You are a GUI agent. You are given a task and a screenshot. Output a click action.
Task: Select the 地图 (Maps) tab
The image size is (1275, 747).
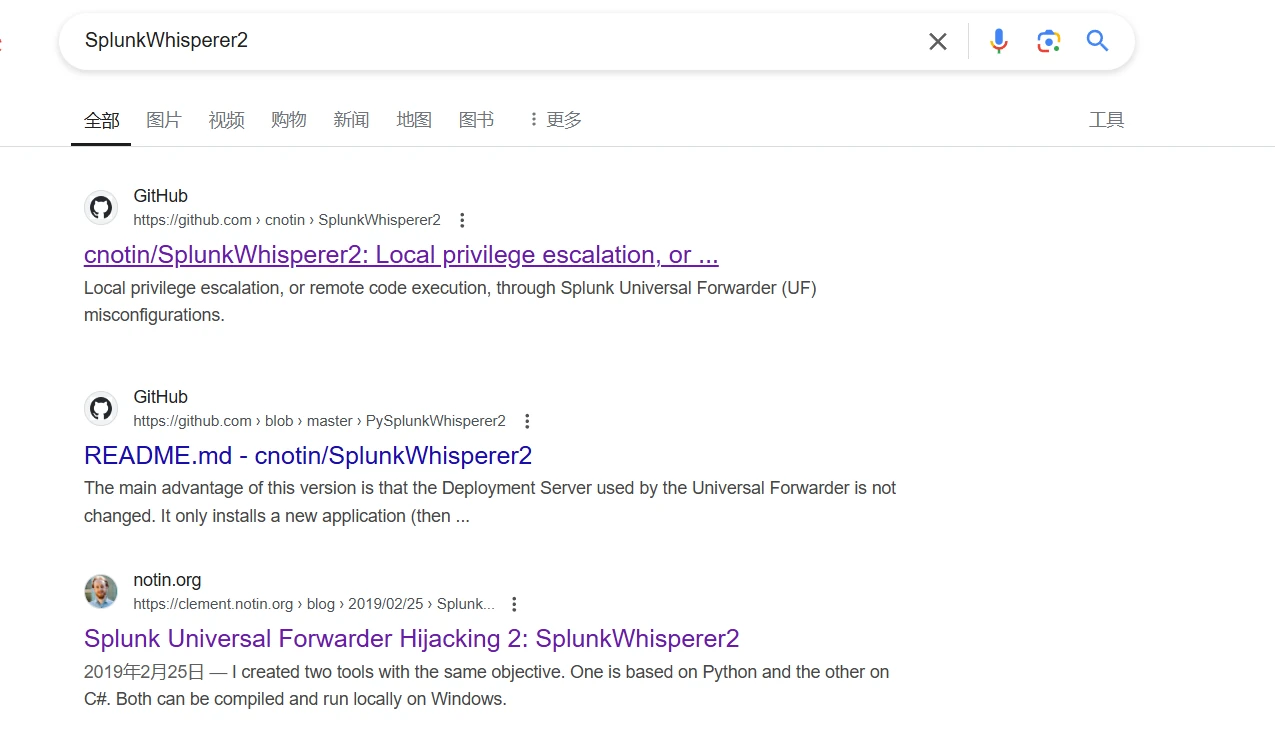[x=414, y=120]
